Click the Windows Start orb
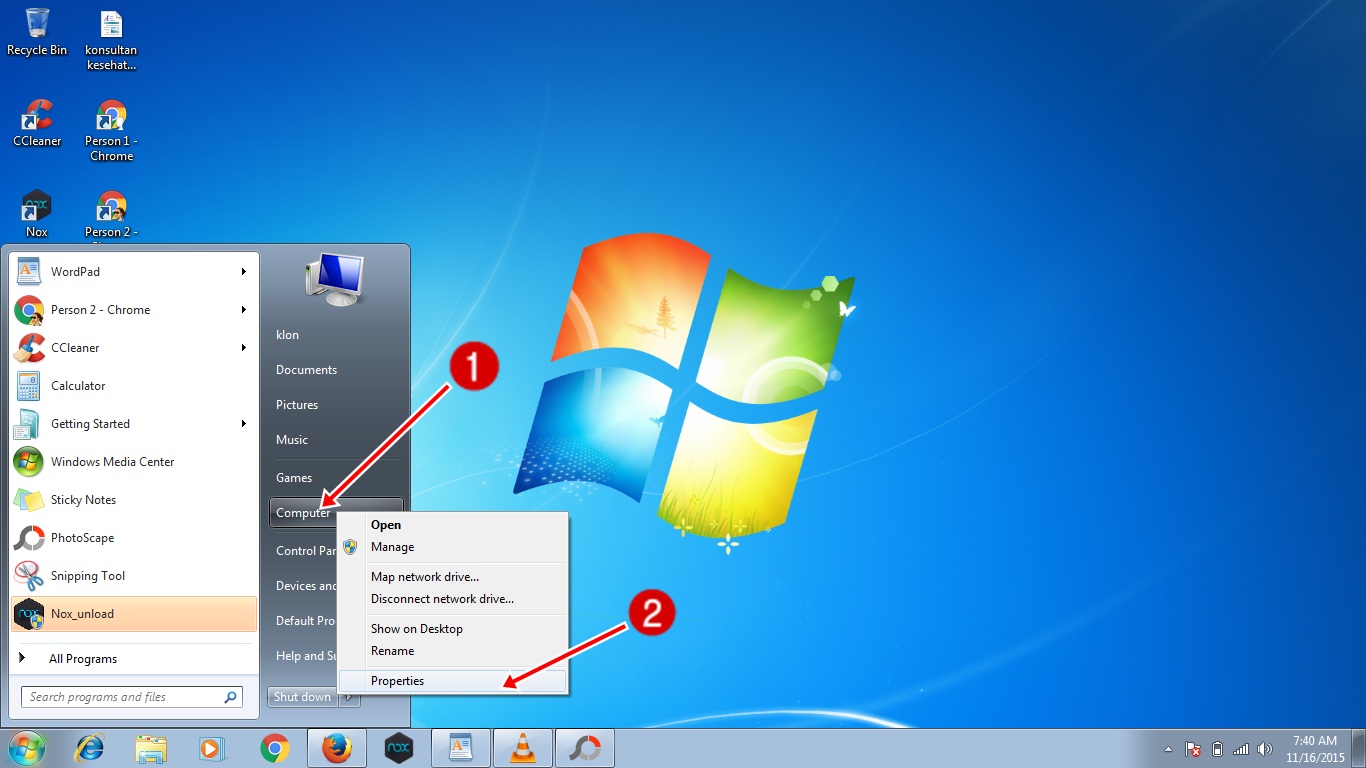 27,748
